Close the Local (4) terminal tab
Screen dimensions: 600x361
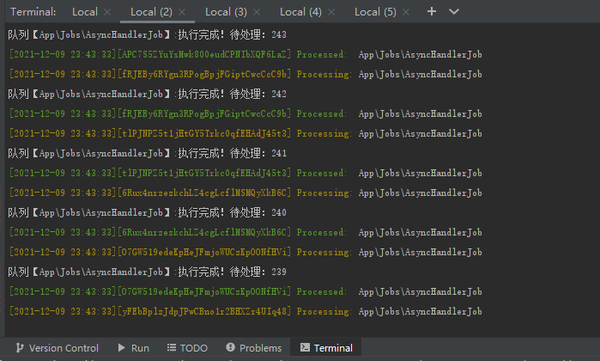tap(331, 12)
